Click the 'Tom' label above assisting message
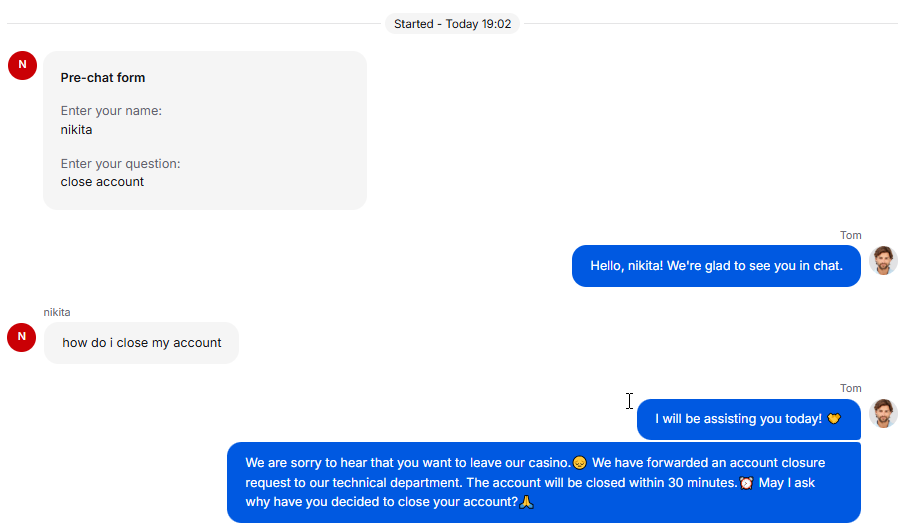The width and height of the screenshot is (909, 526). pyautogui.click(x=850, y=388)
